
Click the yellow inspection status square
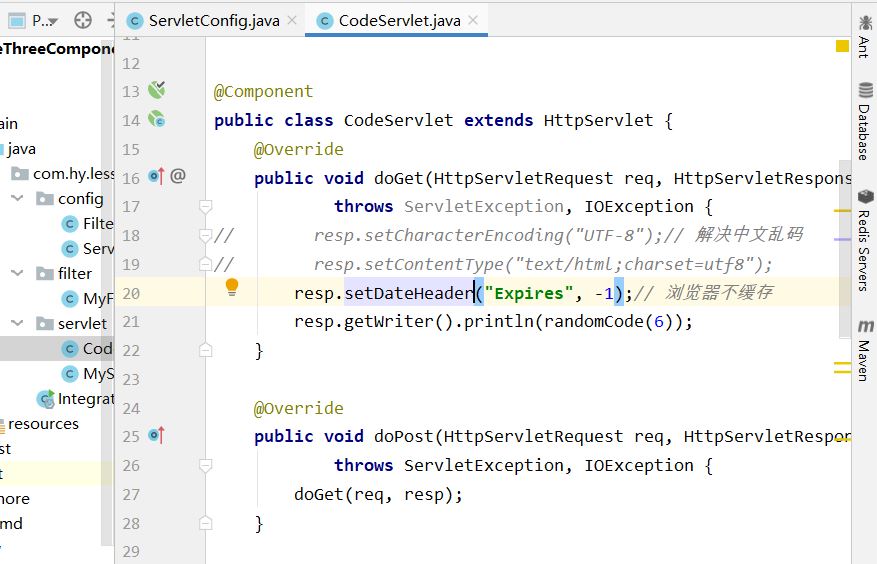(842, 46)
